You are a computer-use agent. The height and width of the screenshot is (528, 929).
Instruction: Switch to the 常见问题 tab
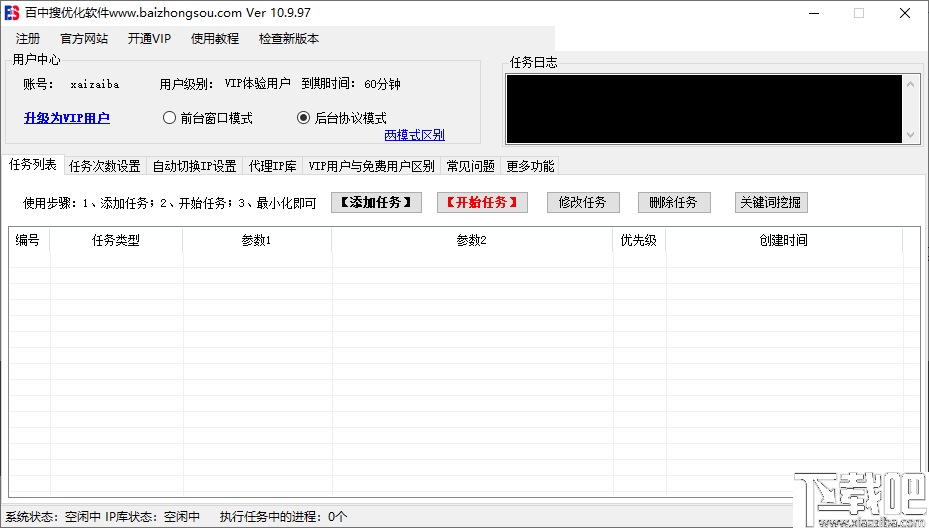tap(470, 167)
